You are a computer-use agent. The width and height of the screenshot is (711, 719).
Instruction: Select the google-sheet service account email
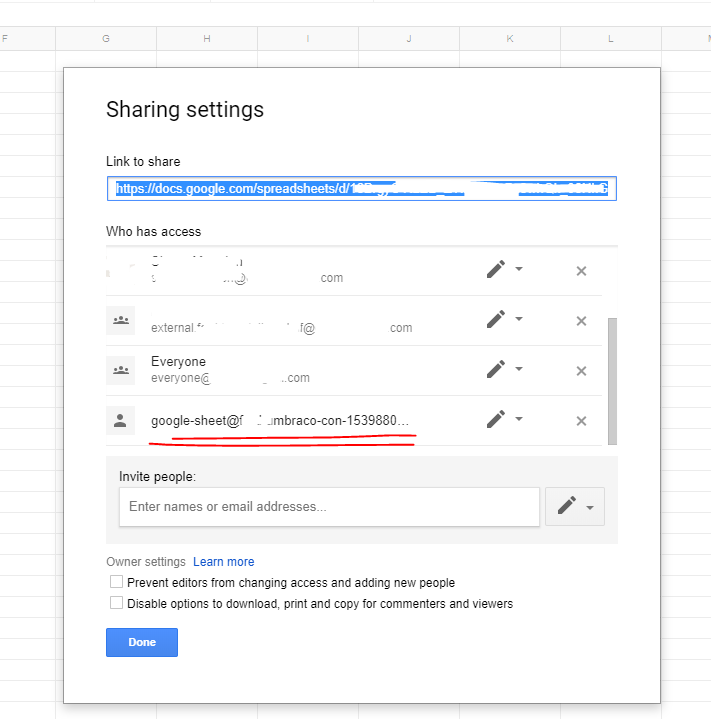[x=280, y=420]
